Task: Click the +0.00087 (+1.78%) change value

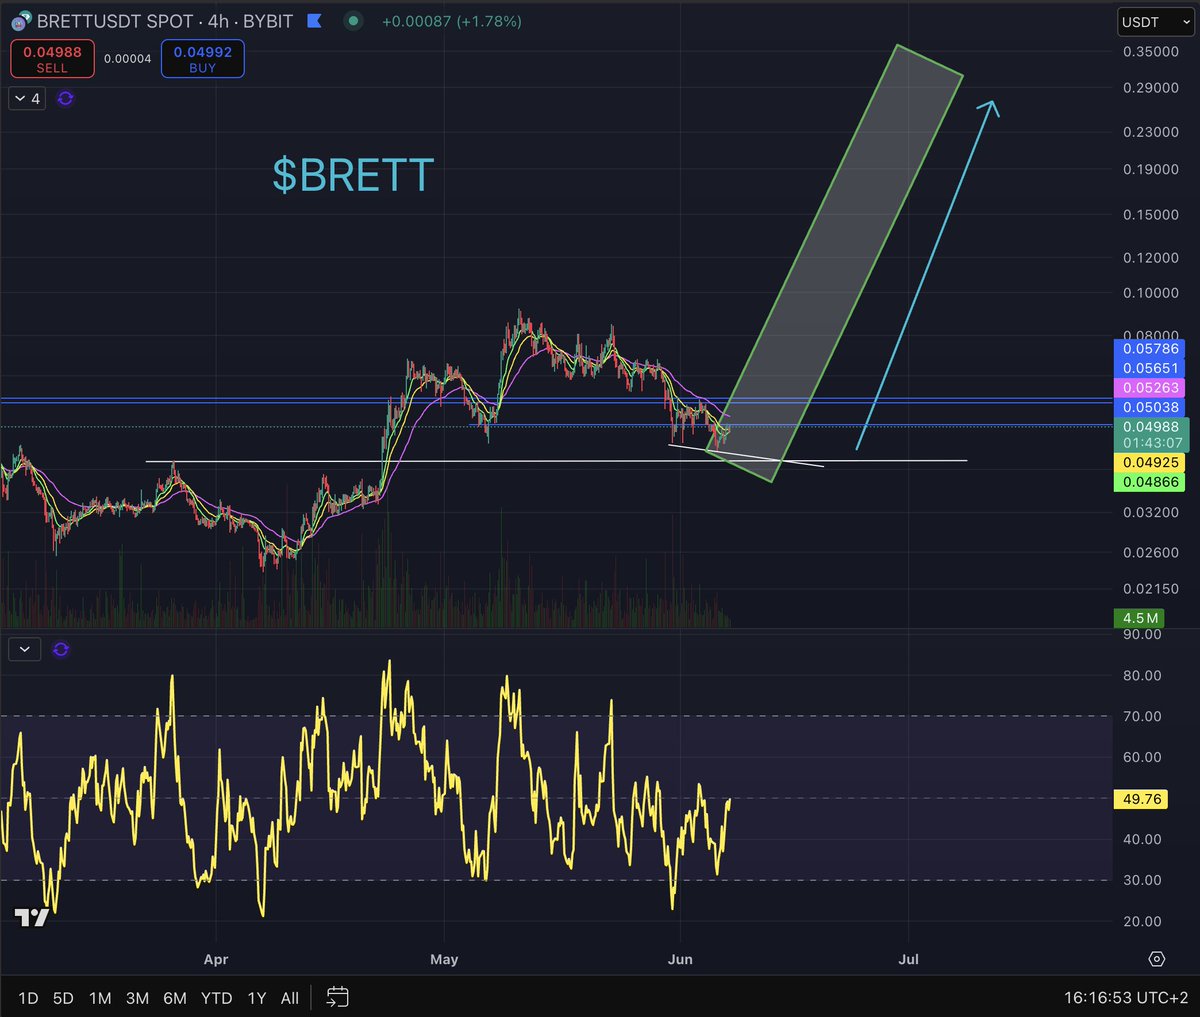Action: [452, 21]
